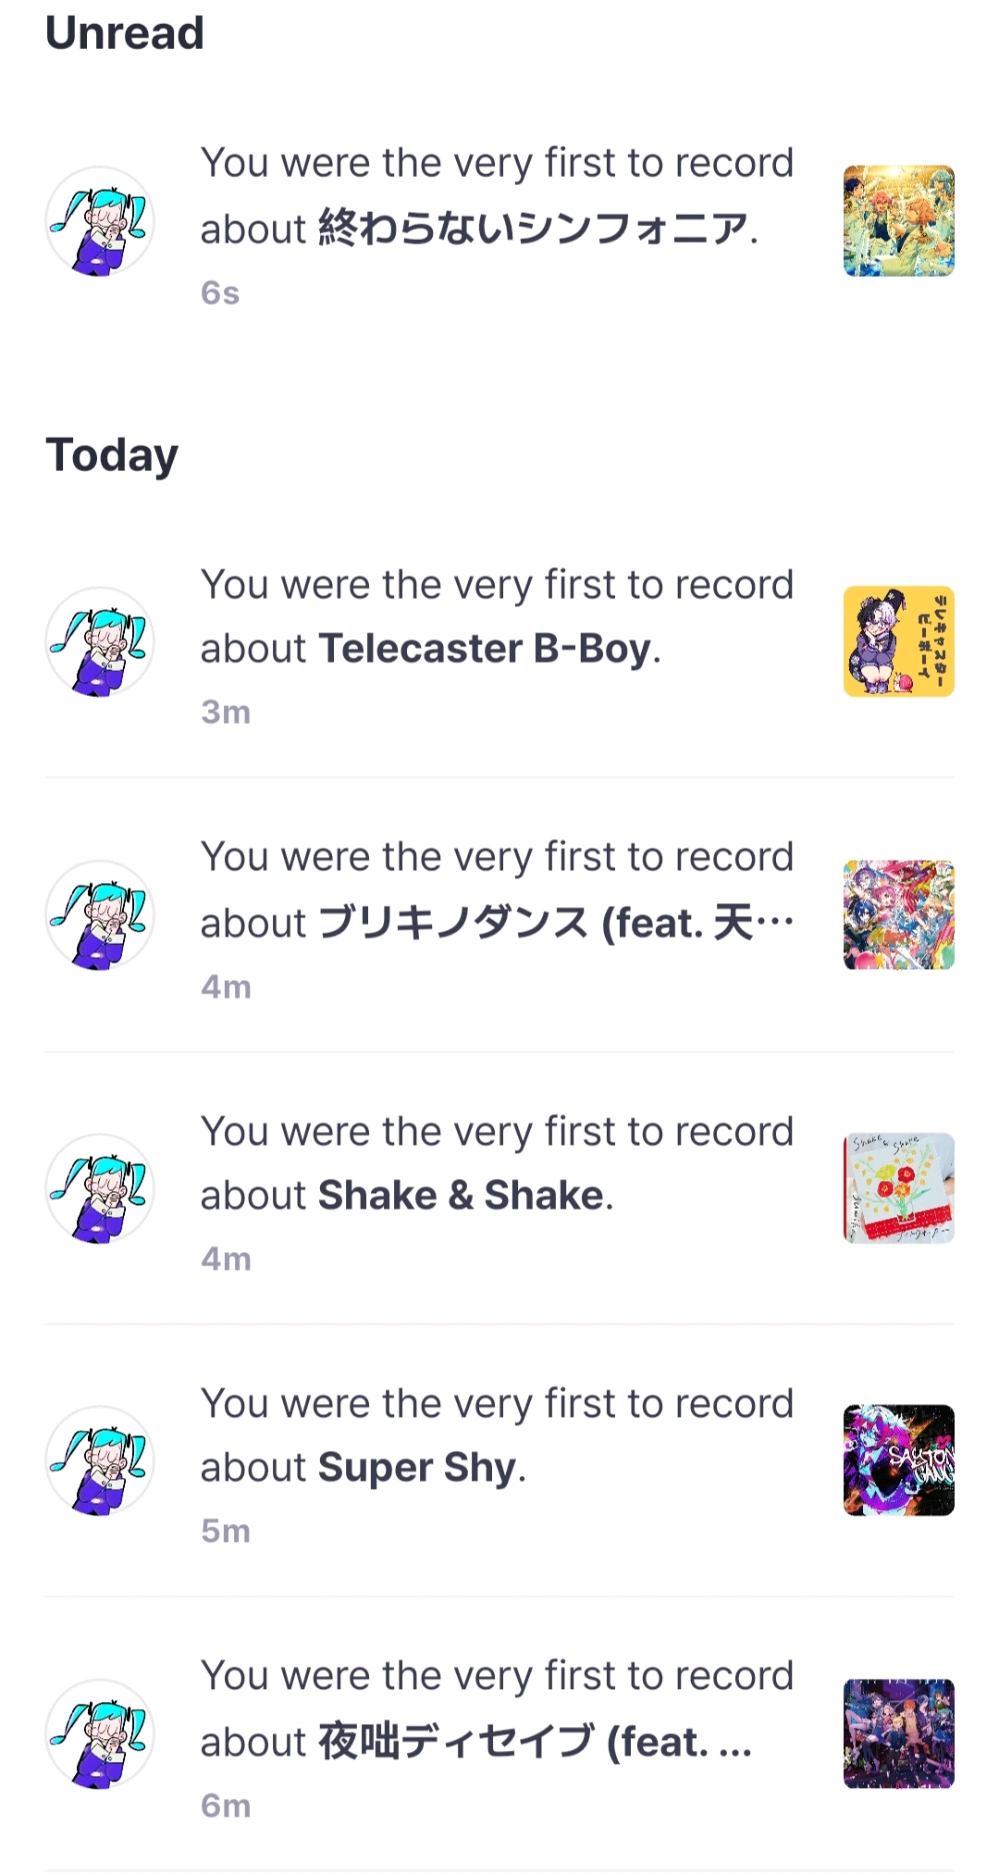Tap avatar next to Telecaster B-Boy notification

pos(100,642)
